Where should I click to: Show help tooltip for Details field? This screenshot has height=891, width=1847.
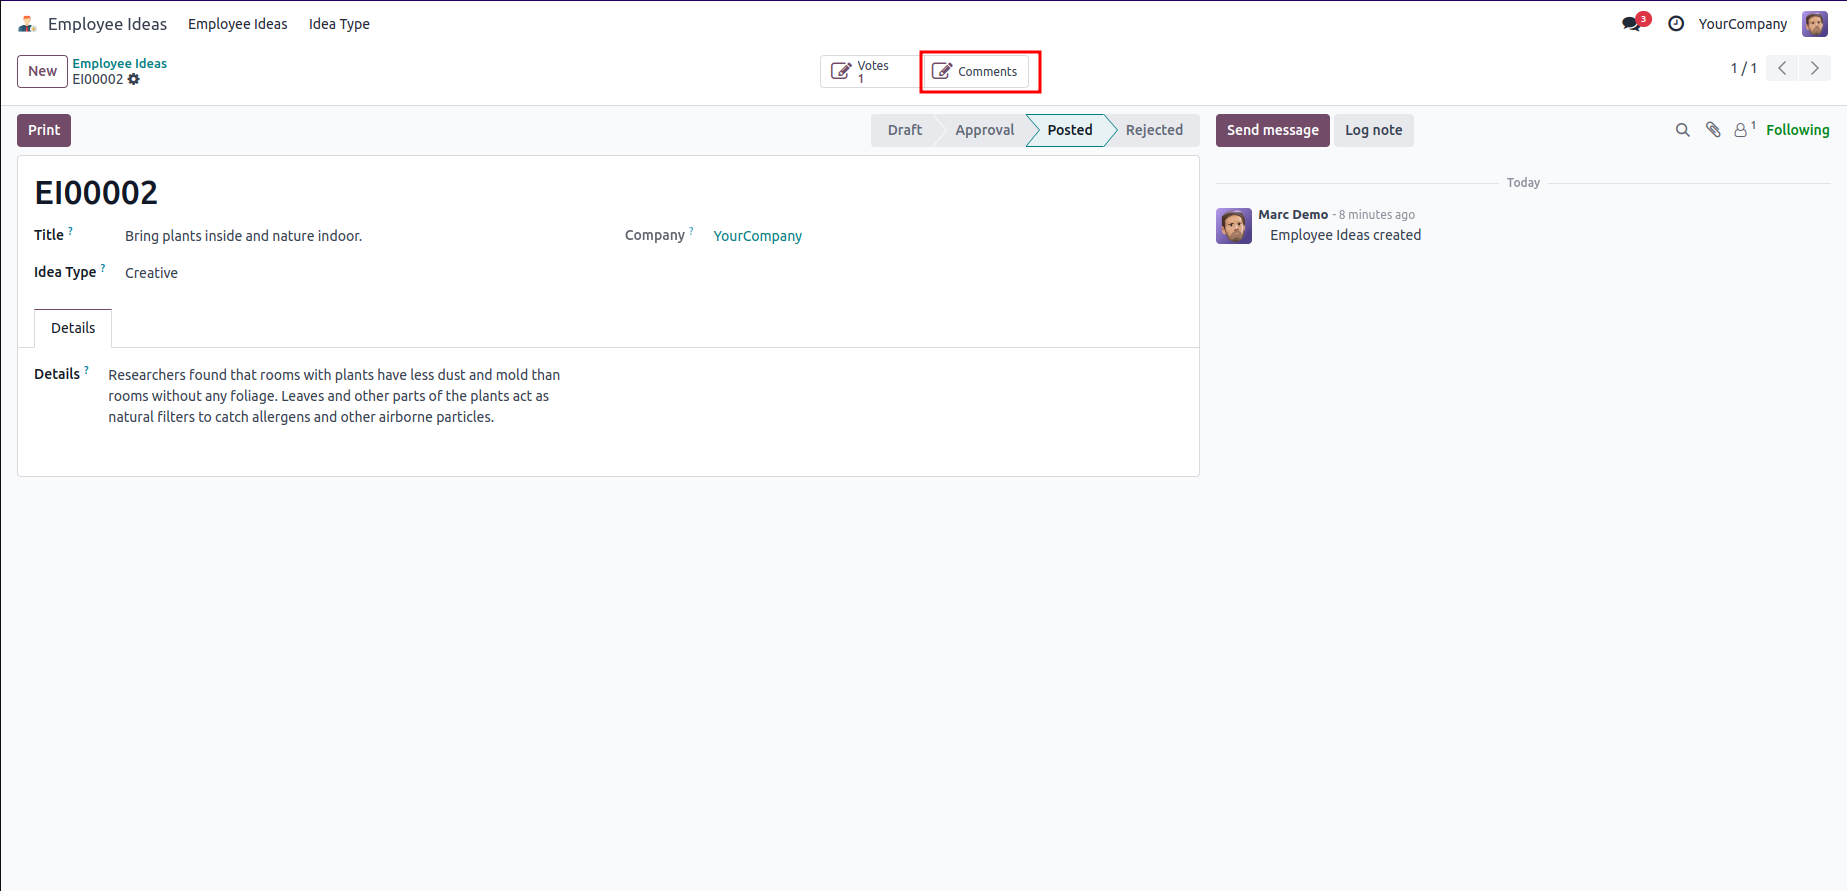pos(86,370)
